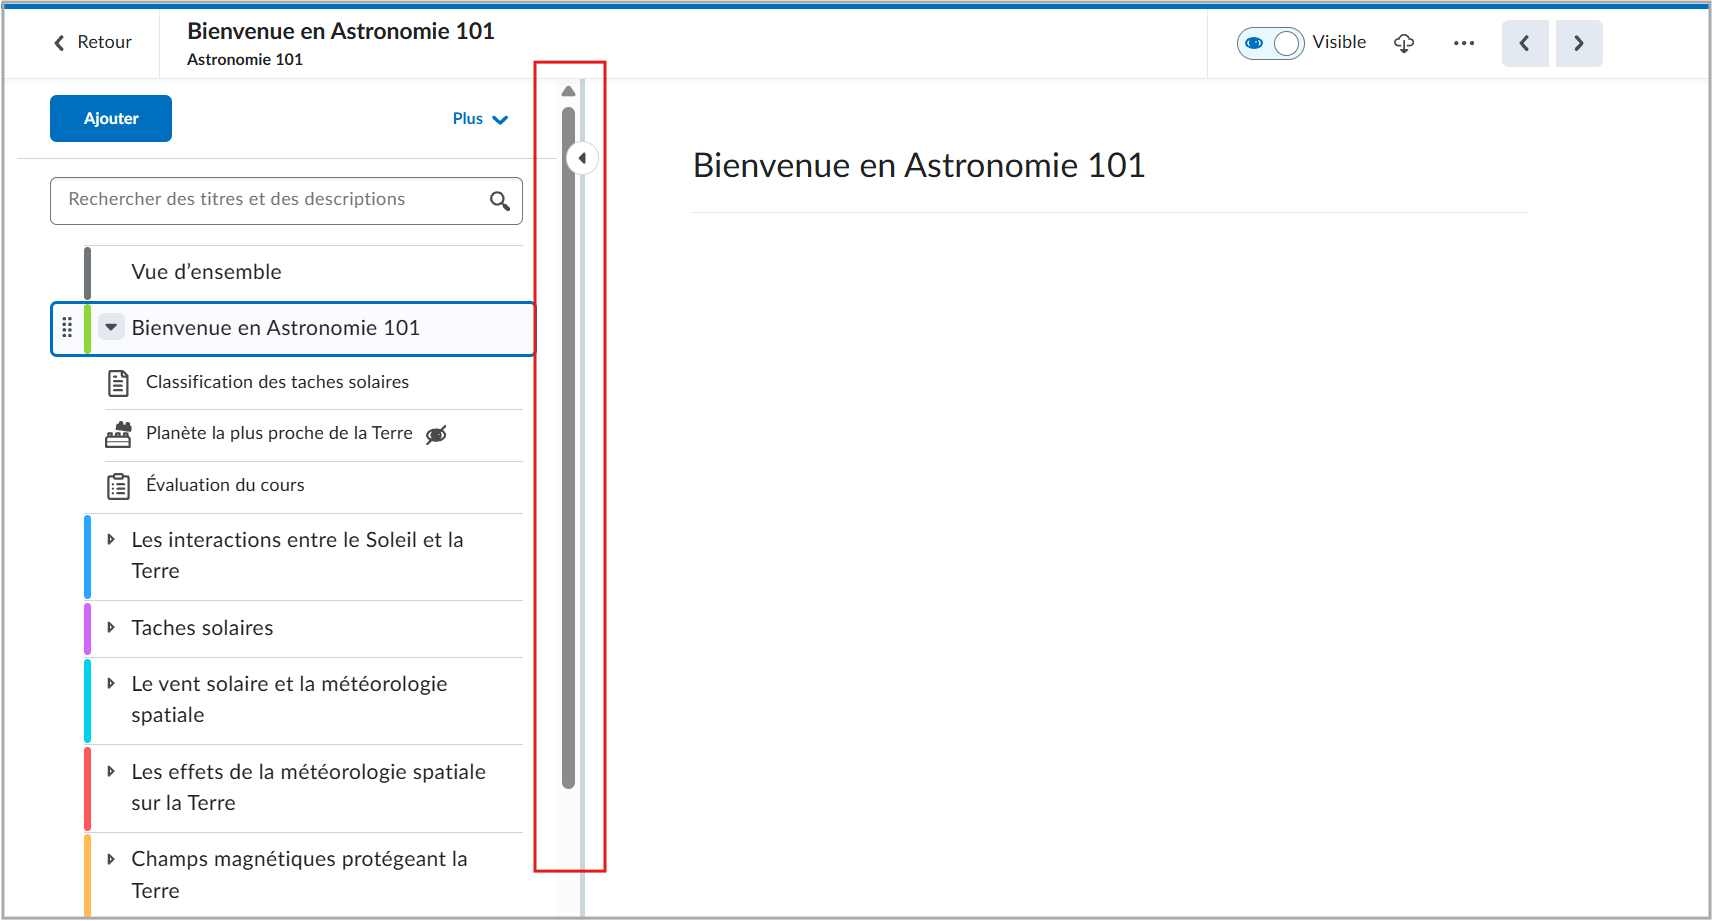Screen dimensions: 1712x921
Task: Expand Champs magnétiques protégeant la Terre
Action: tap(111, 859)
